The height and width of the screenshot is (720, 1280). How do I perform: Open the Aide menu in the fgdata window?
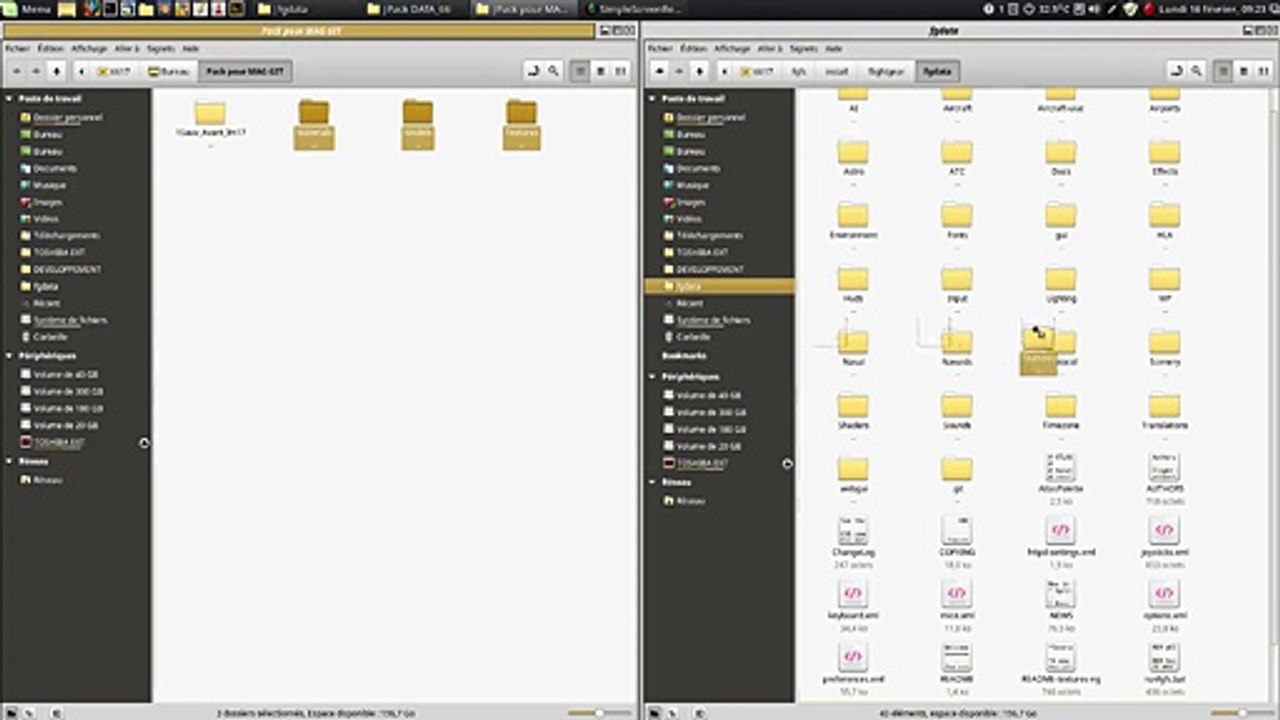[x=833, y=48]
